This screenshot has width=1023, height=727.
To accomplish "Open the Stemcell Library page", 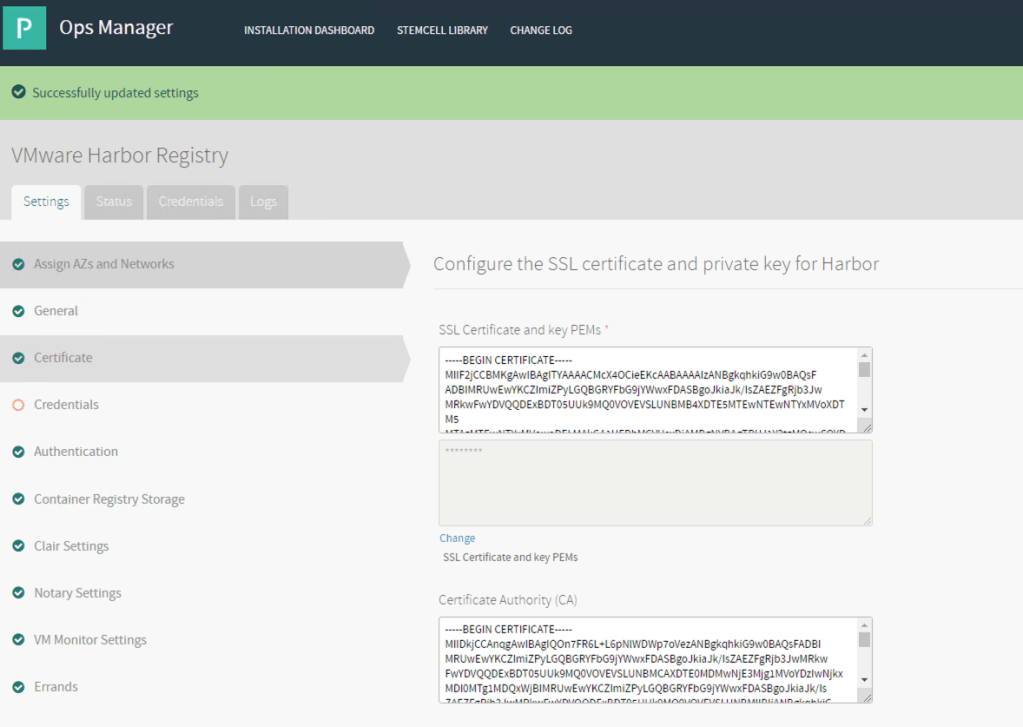I will 442,30.
